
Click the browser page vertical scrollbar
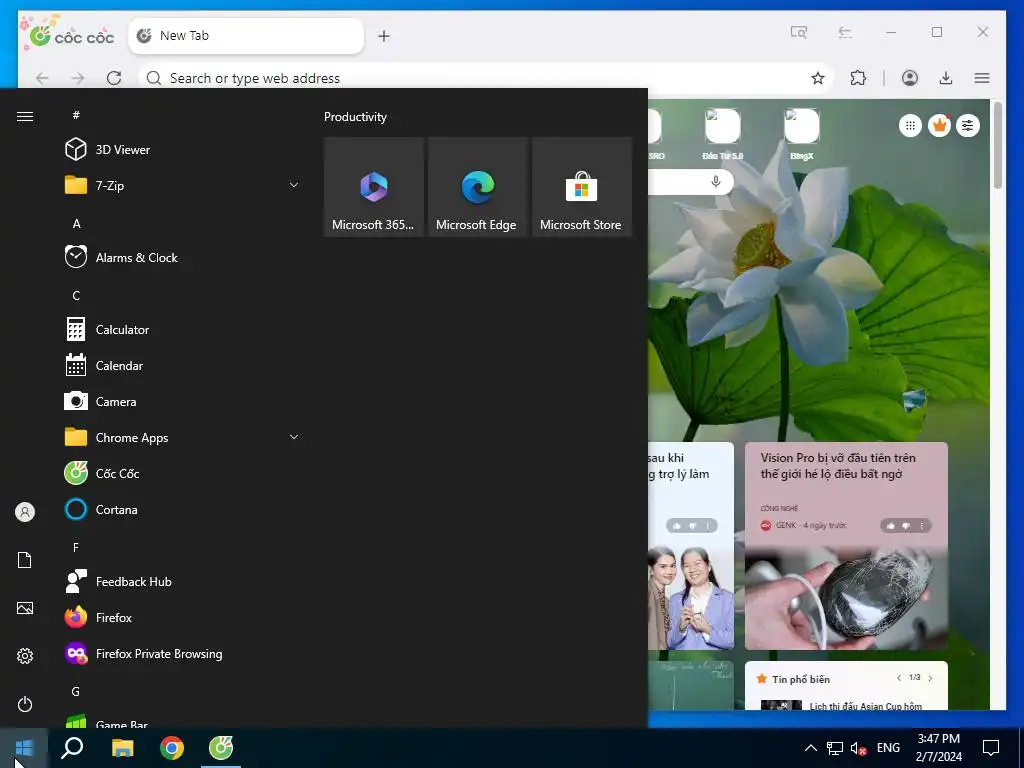click(x=997, y=146)
